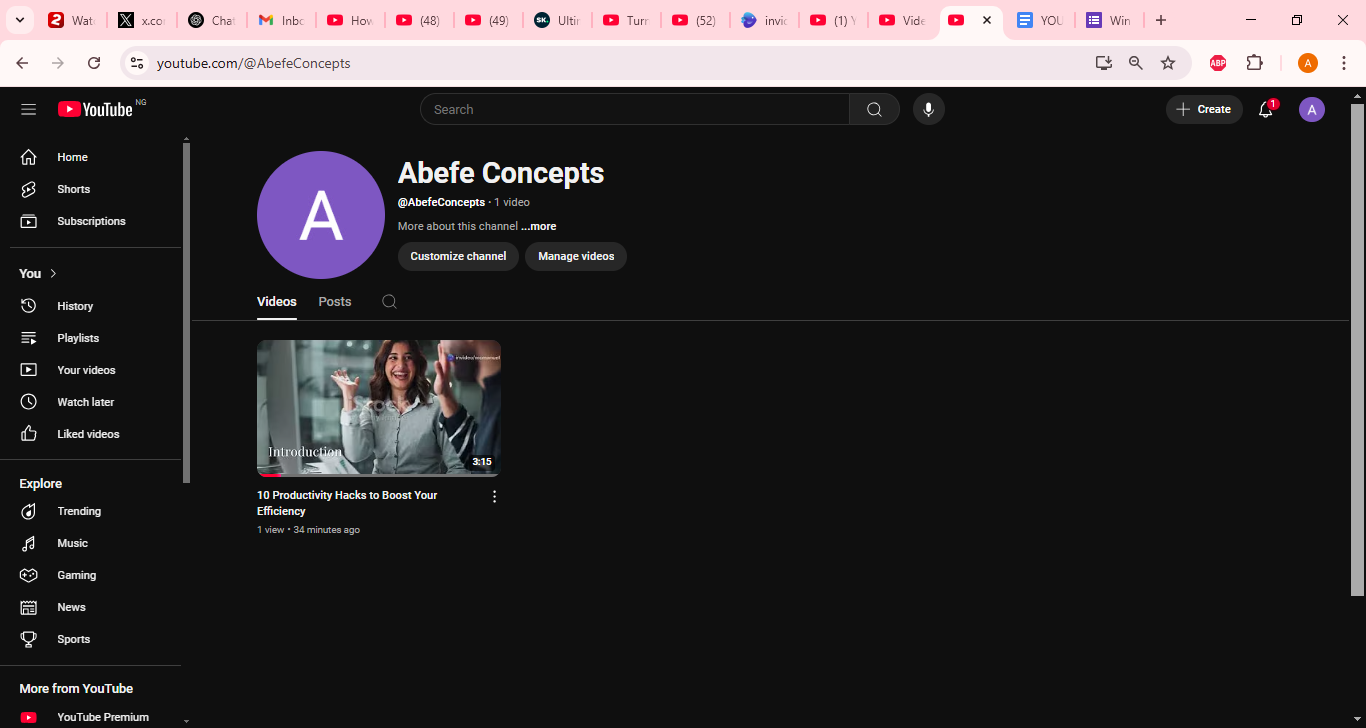Screen dimensions: 1366x728
Task: Switch to the ChatGPT browser tab
Action: tap(211, 20)
